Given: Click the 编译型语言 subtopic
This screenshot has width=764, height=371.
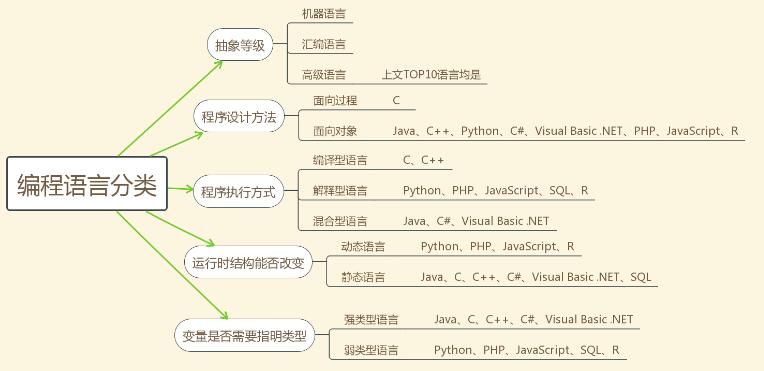Looking at the screenshot, I should click(340, 160).
